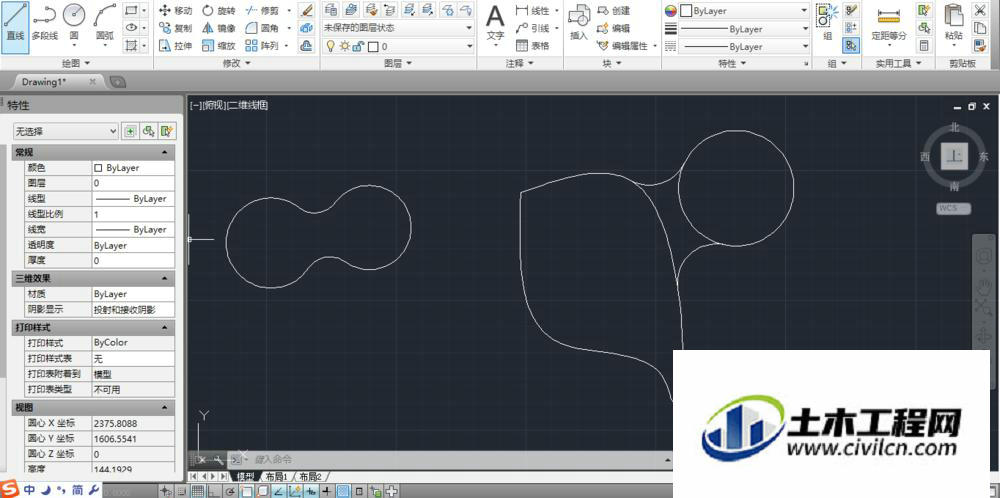1000x498 pixels.
Task: Click the 创建 (Create) block tool
Action: pyautogui.click(x=614, y=10)
